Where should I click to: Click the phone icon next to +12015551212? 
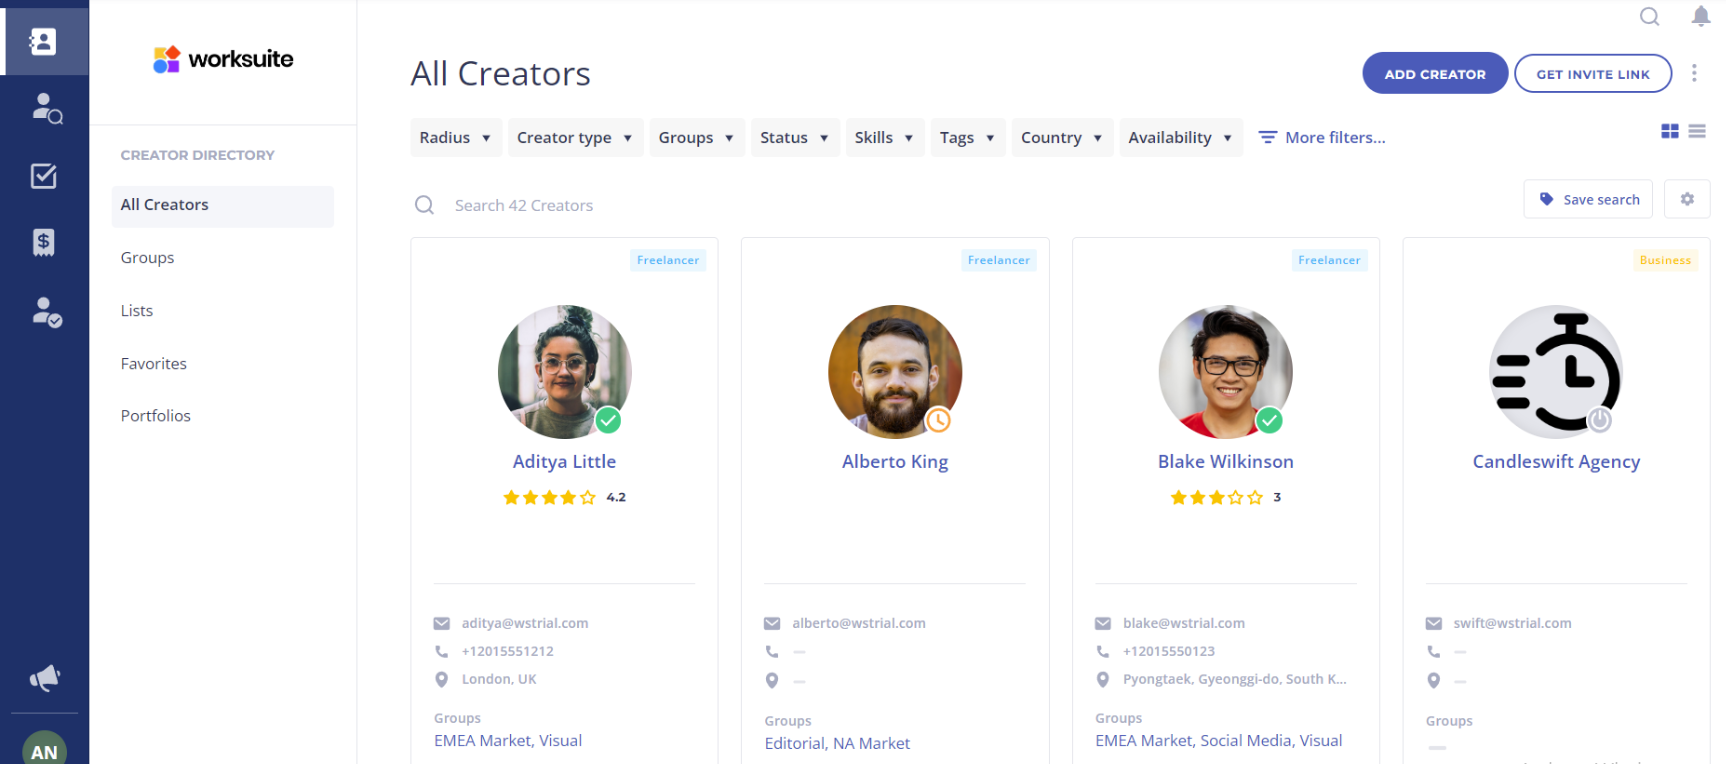pyautogui.click(x=441, y=651)
